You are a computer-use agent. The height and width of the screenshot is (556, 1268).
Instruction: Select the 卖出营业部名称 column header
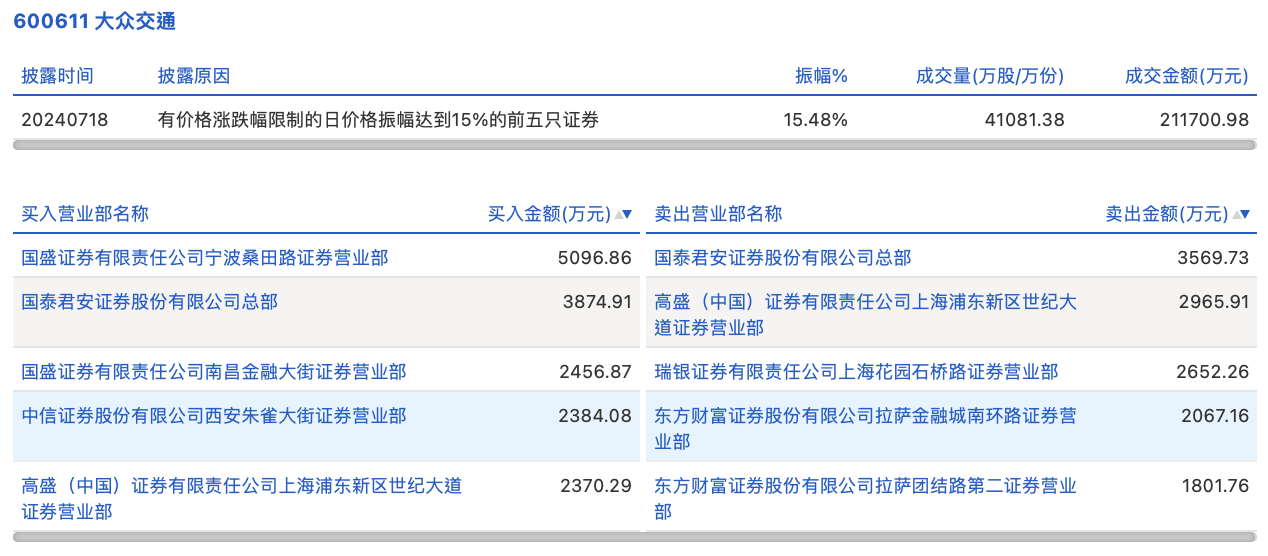(x=718, y=214)
